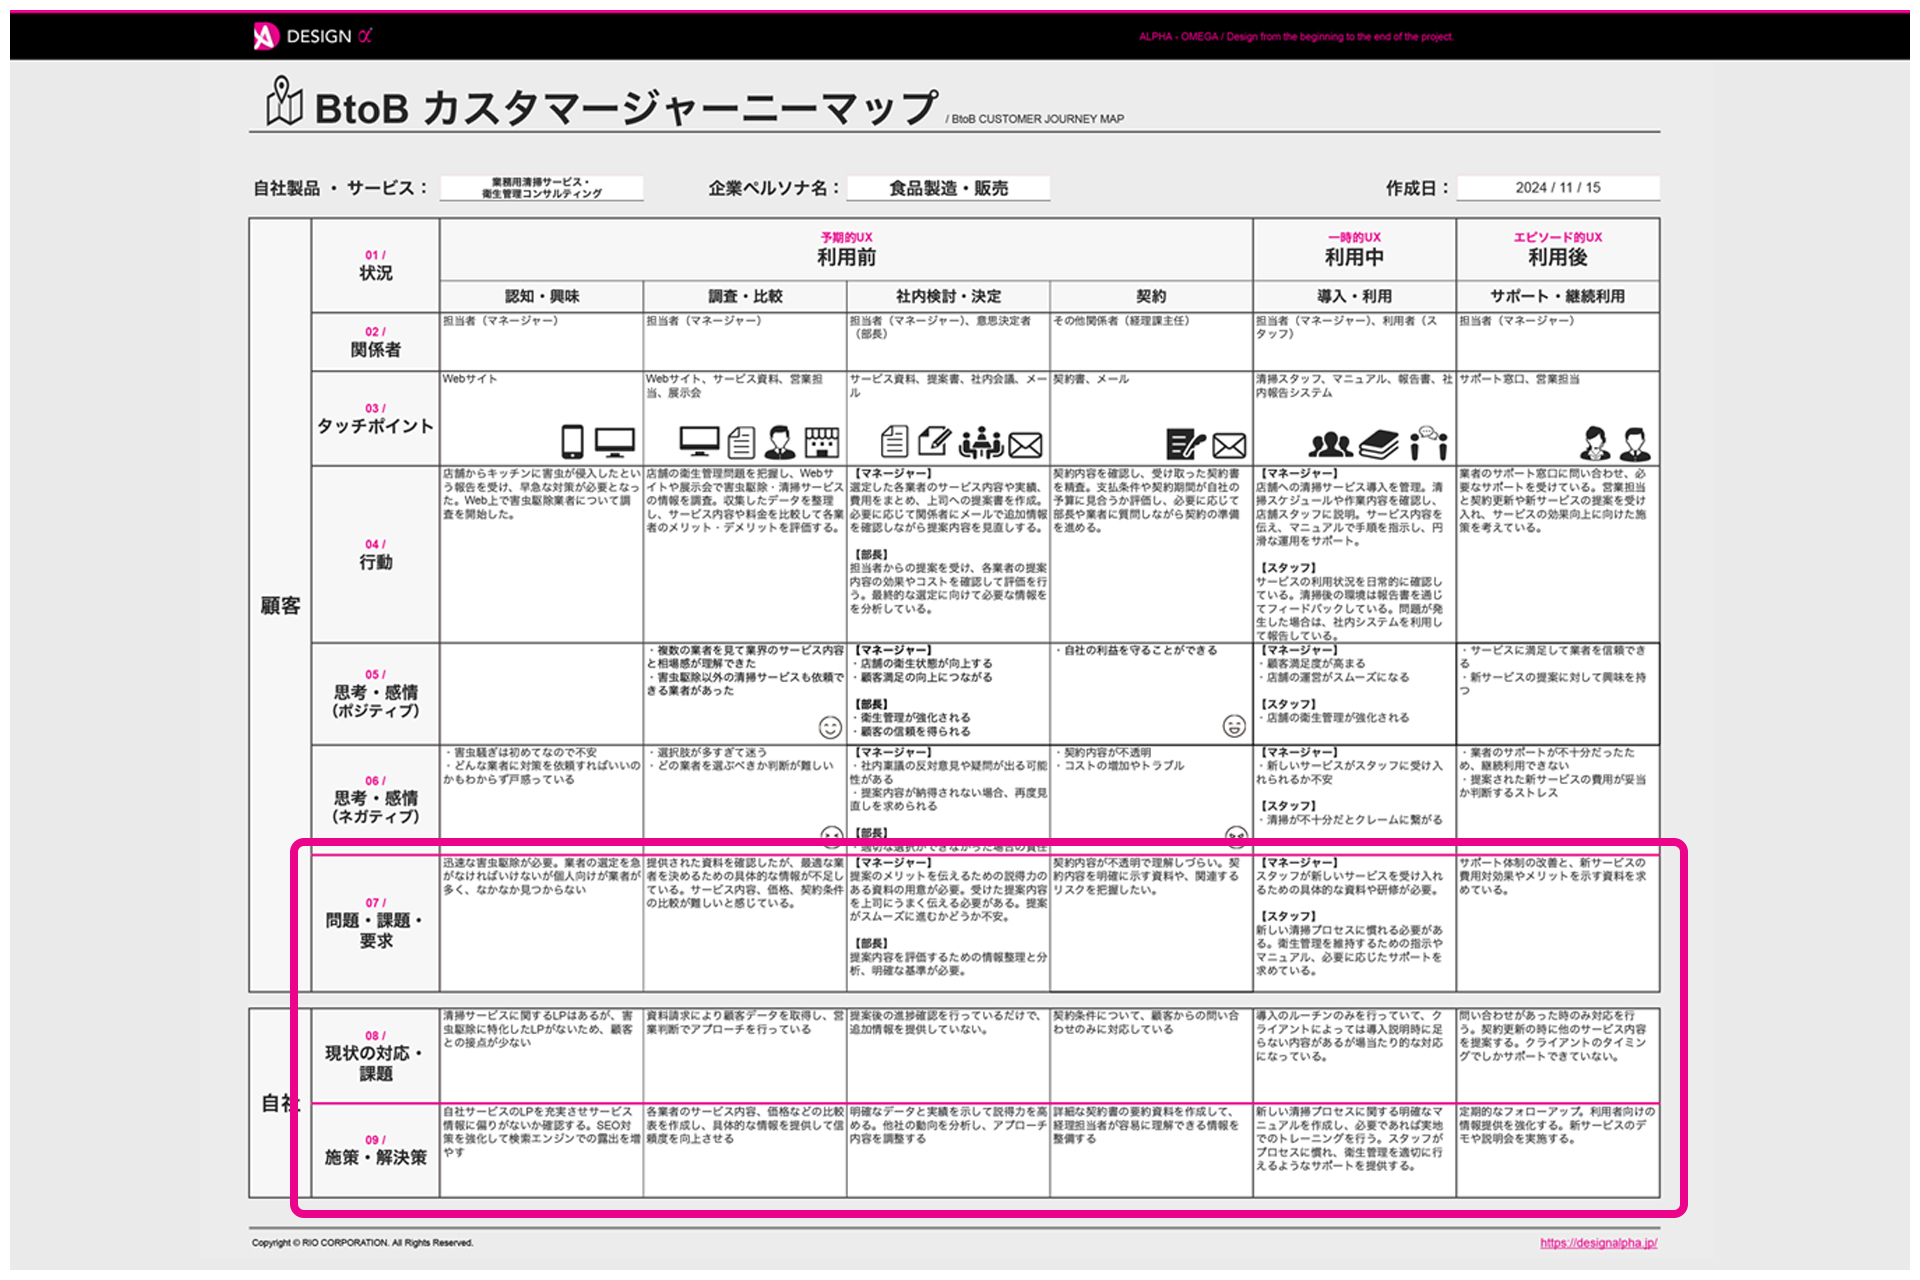Click the 02 / 関係者 row label
The image size is (1920, 1280).
pyautogui.click(x=375, y=342)
